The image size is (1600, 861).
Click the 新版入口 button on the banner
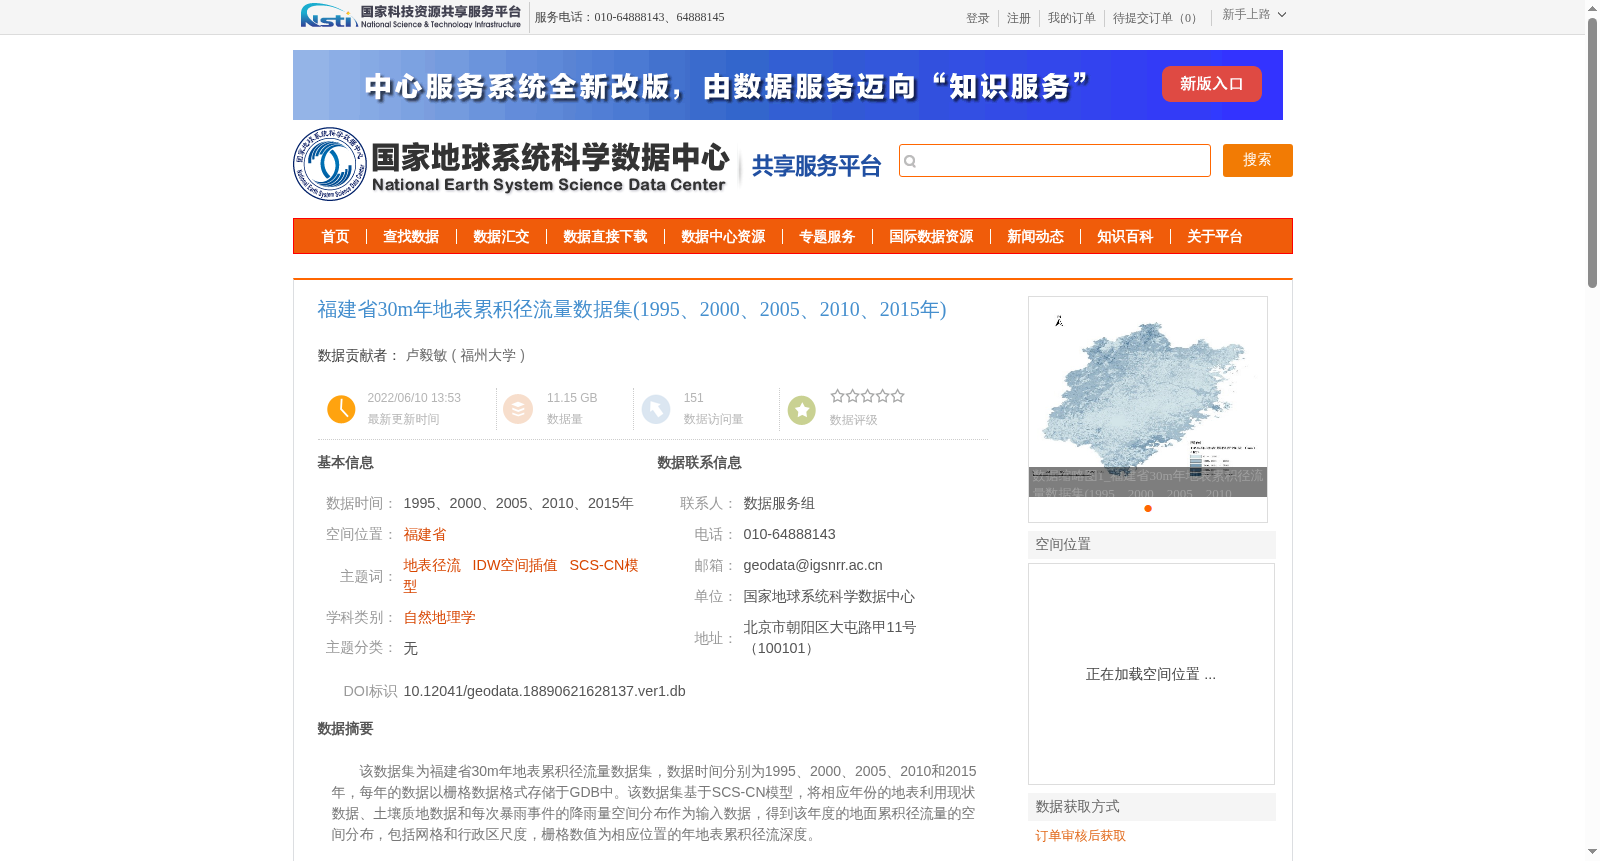(1211, 84)
